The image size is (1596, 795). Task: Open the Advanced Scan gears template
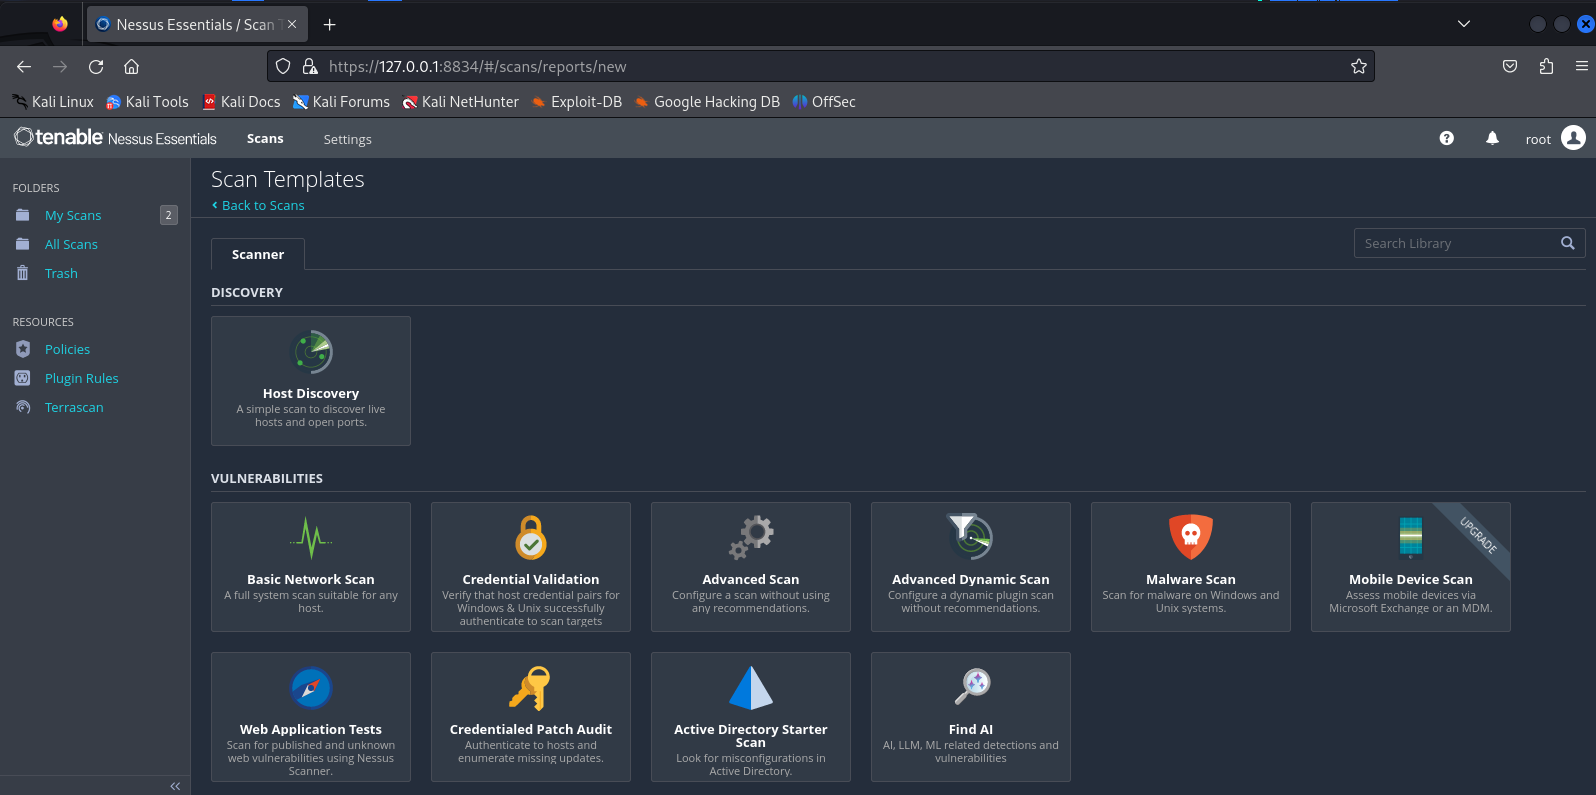[x=751, y=567]
